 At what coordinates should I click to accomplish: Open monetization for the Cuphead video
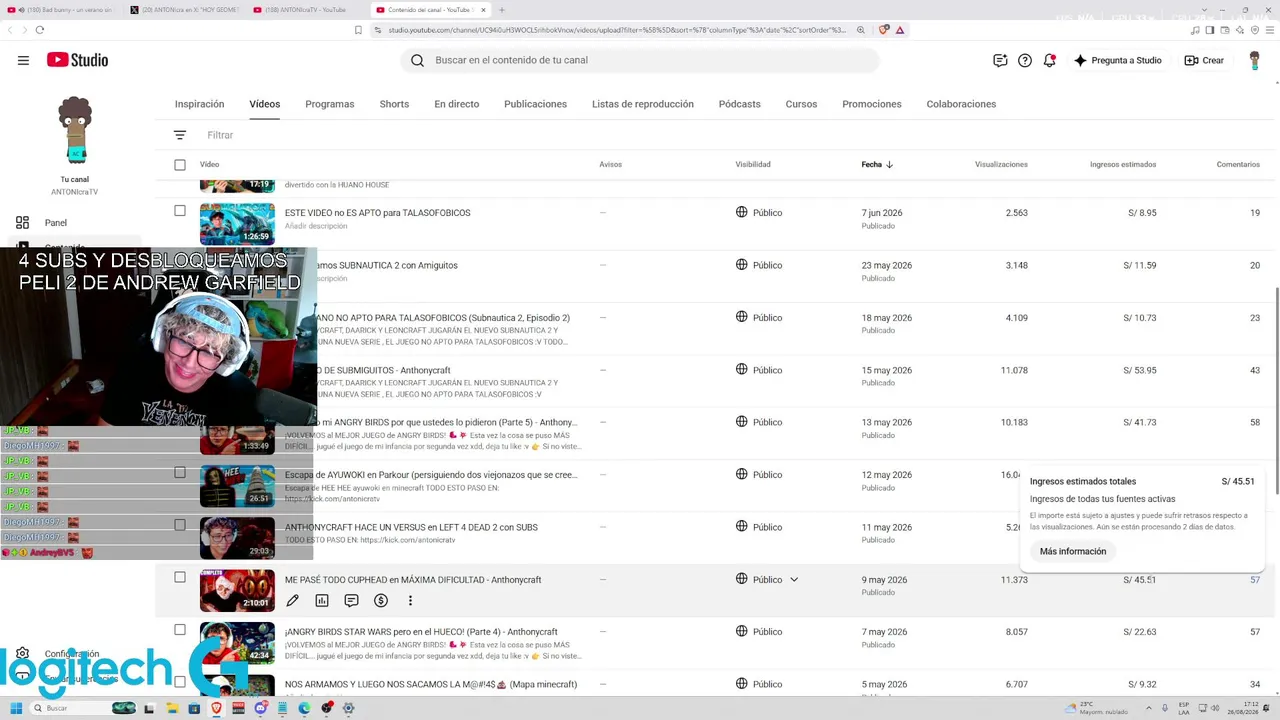point(381,601)
